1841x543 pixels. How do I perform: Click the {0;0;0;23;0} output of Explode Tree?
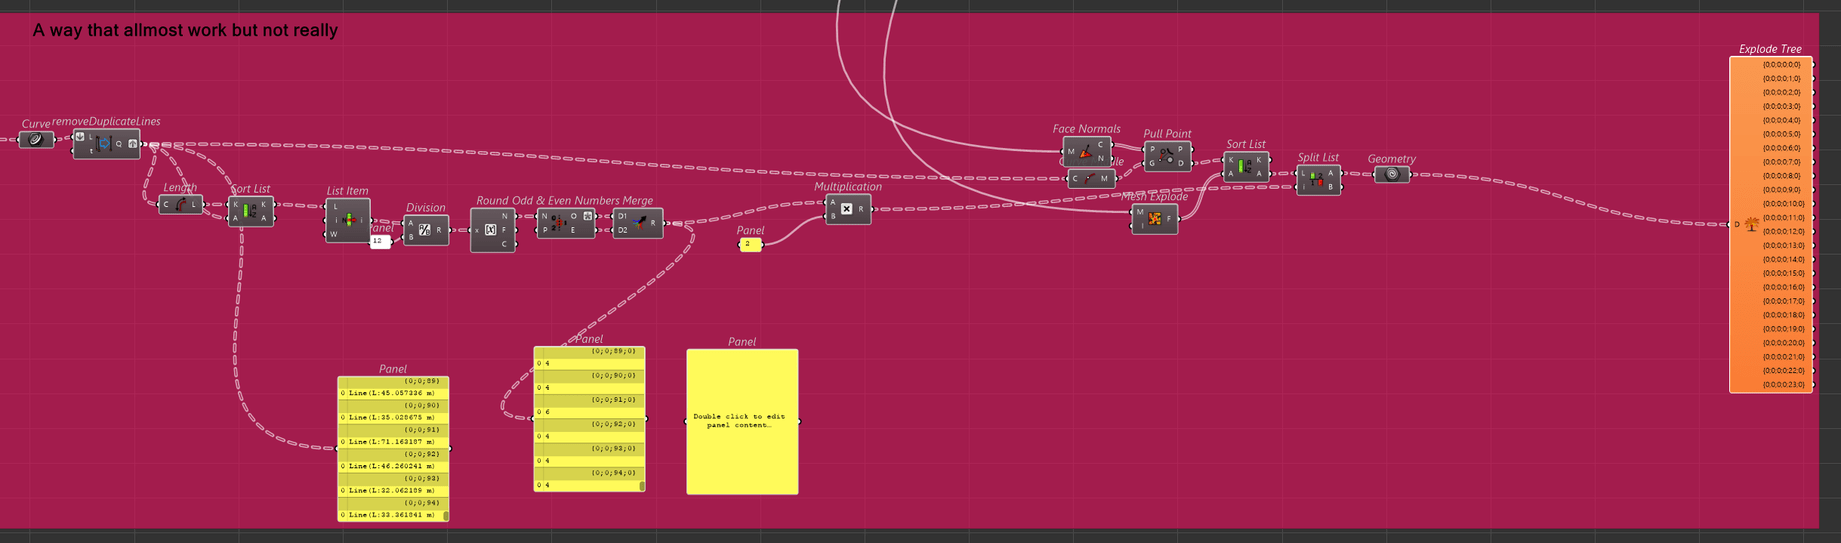tap(1781, 384)
